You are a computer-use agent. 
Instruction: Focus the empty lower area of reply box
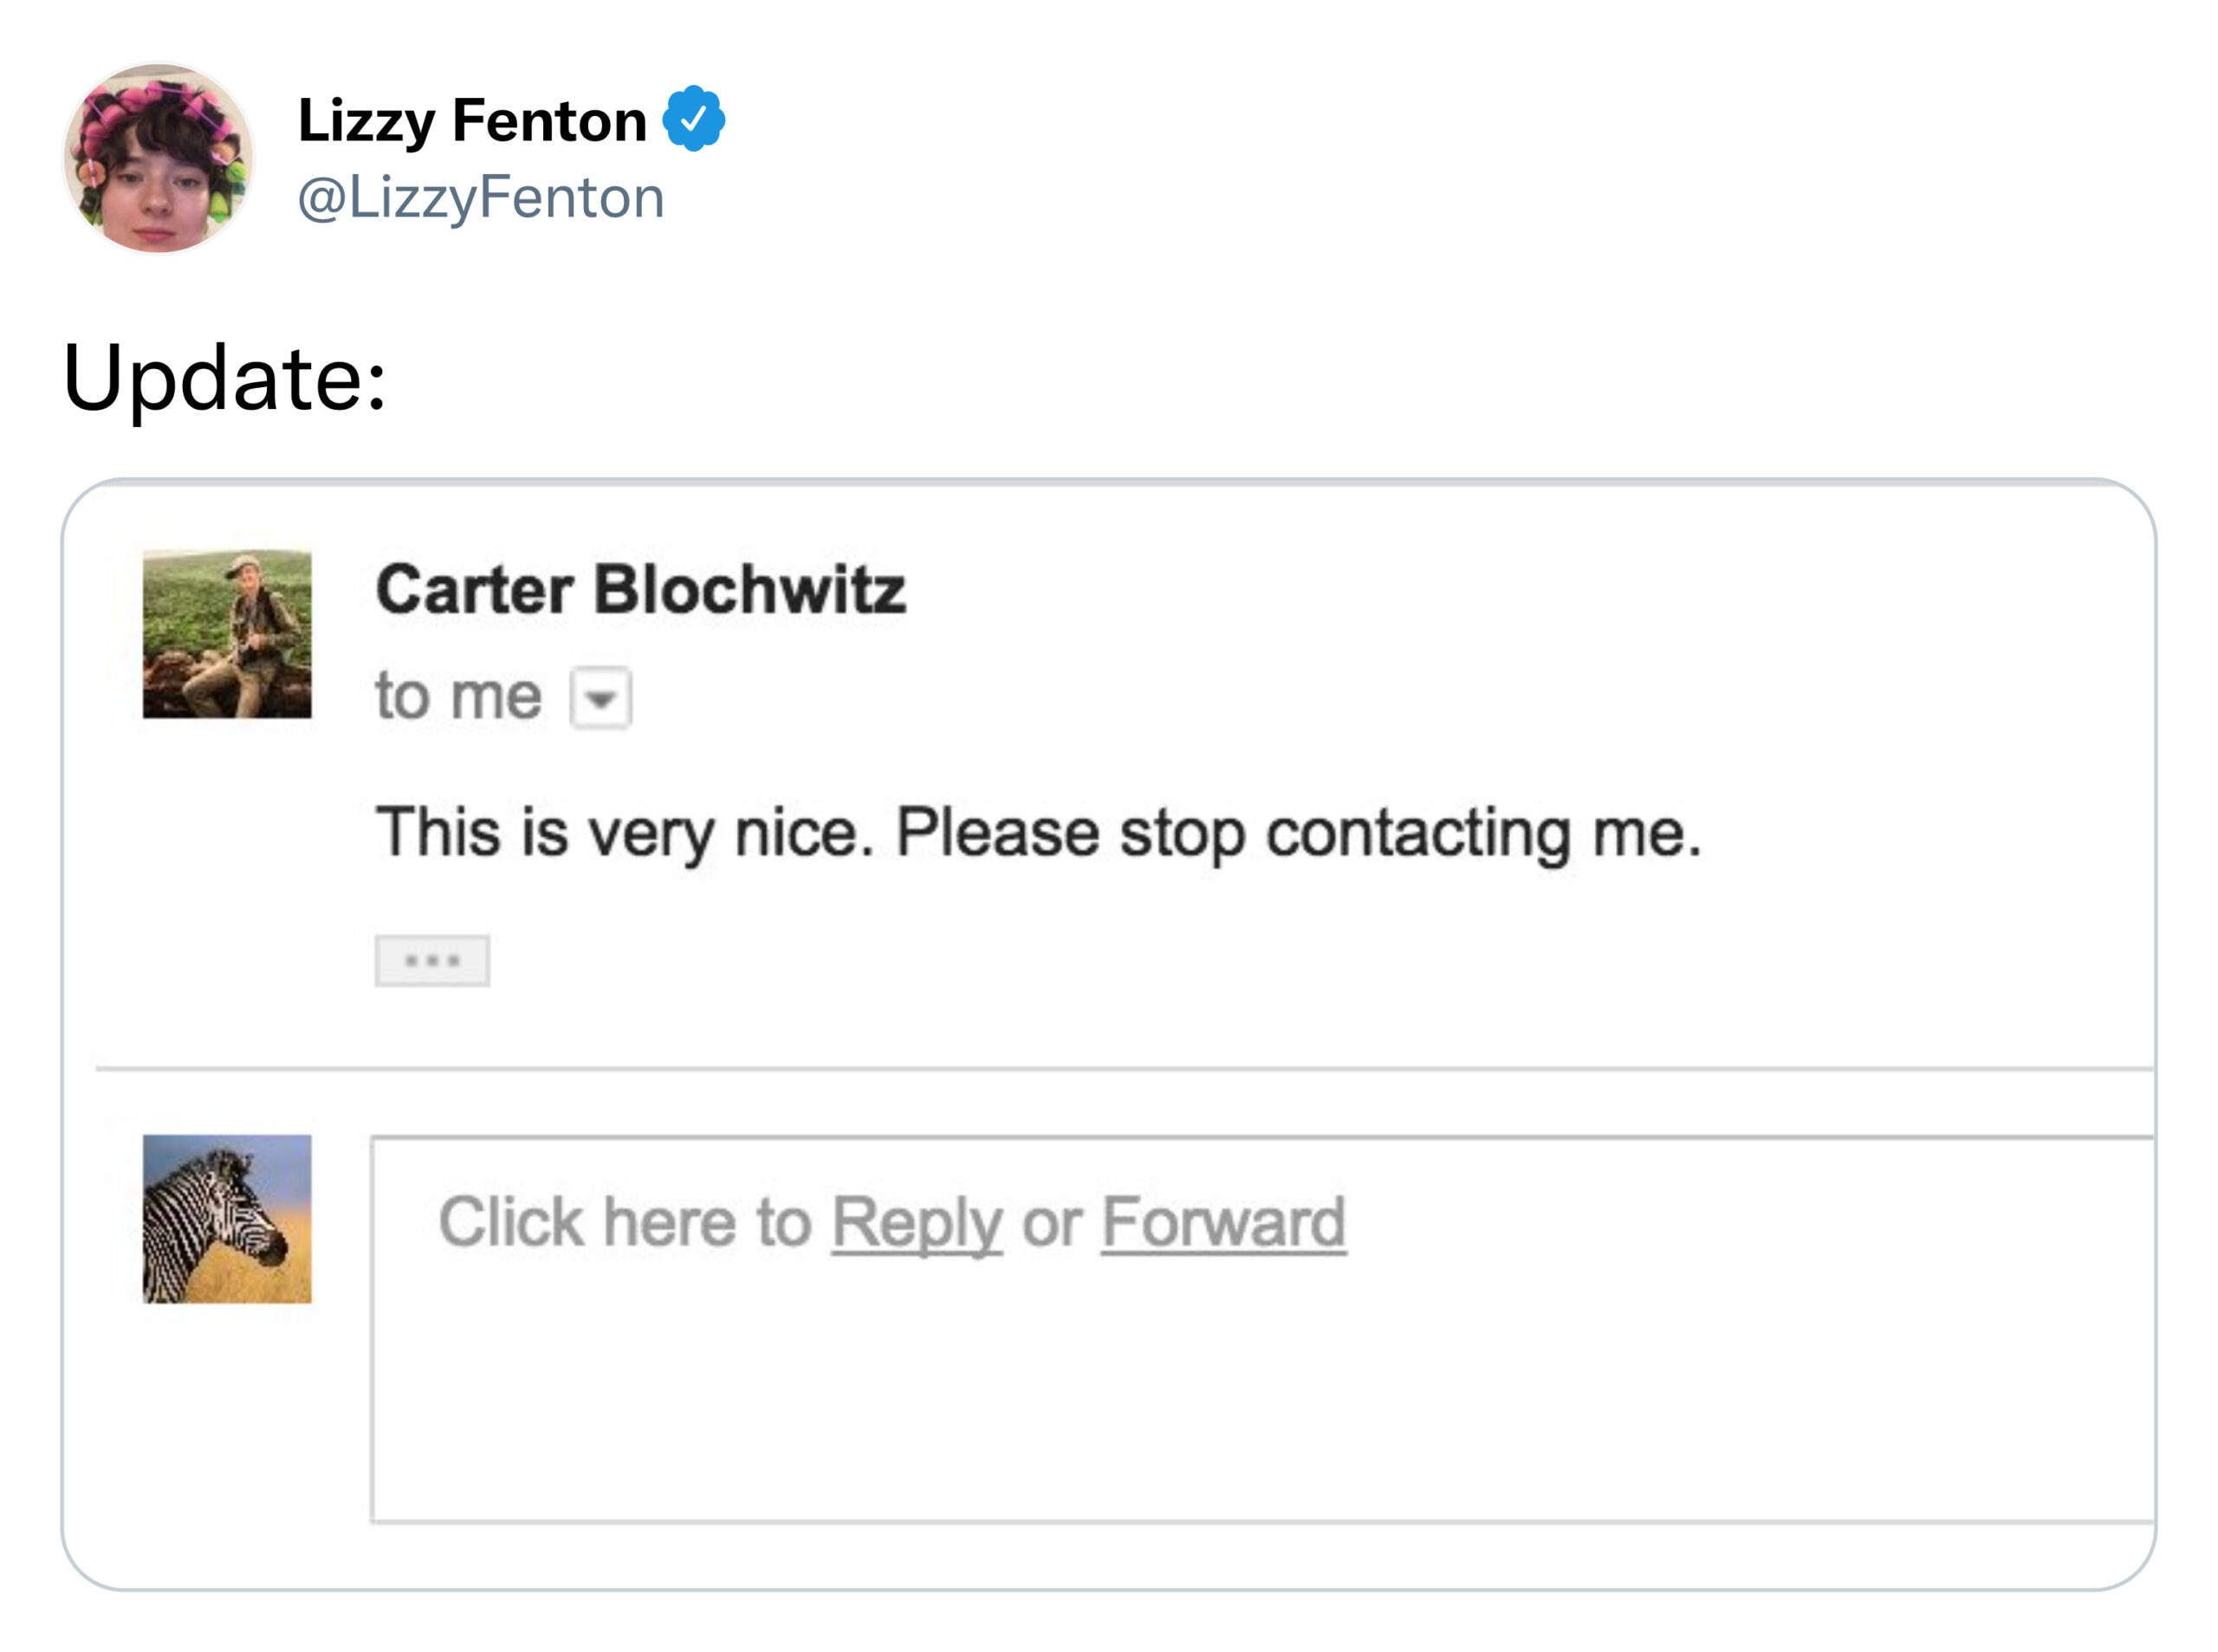click(x=1262, y=1400)
